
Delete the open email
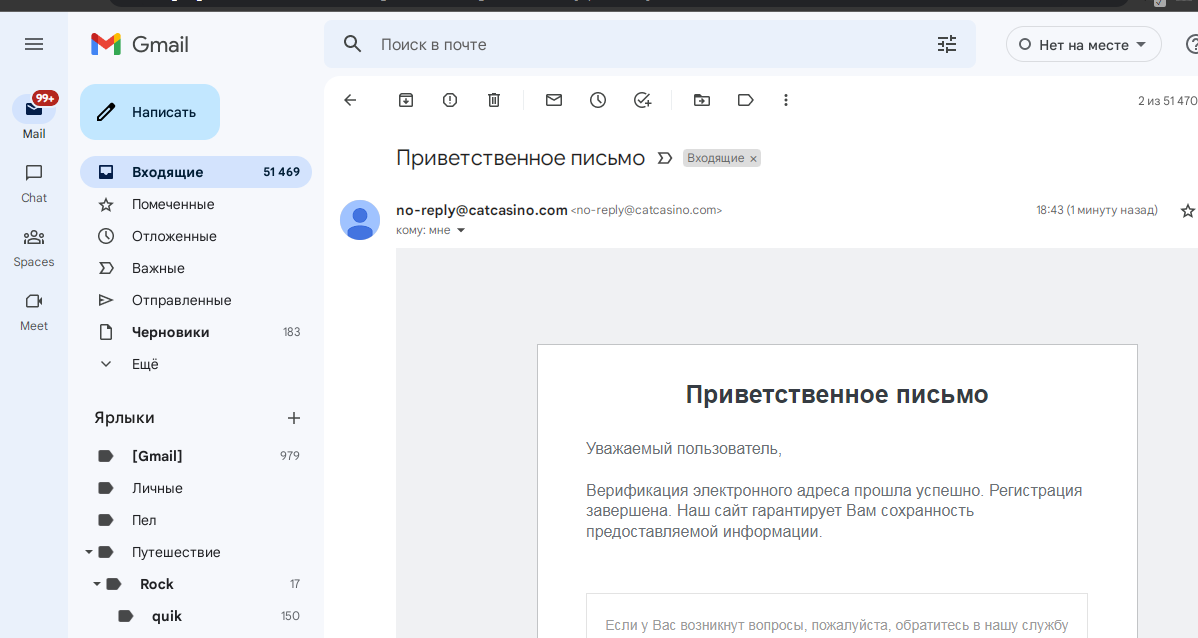493,100
